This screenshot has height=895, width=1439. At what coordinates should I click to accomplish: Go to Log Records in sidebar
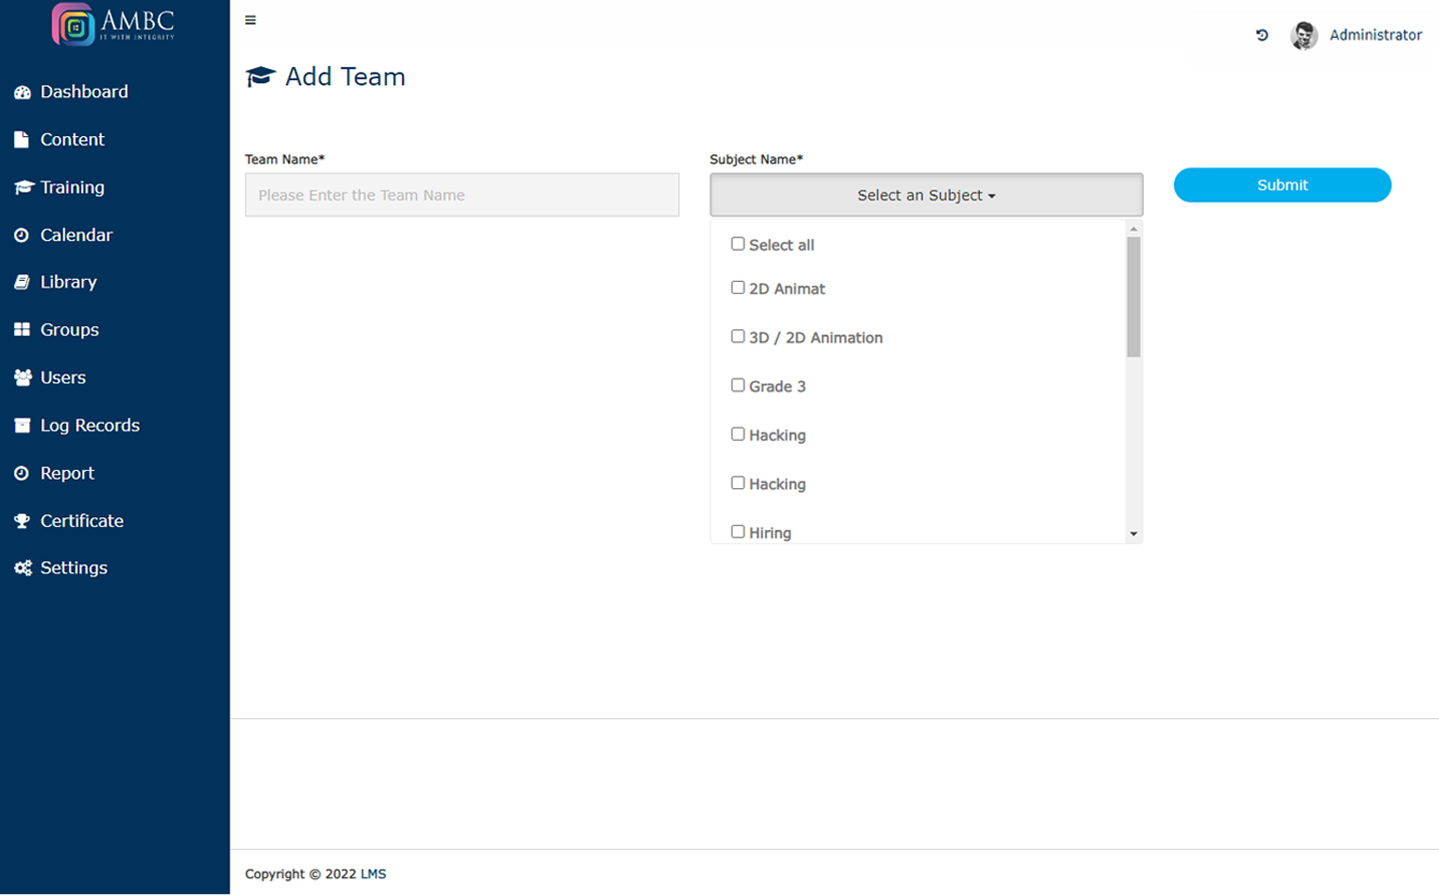pyautogui.click(x=89, y=425)
